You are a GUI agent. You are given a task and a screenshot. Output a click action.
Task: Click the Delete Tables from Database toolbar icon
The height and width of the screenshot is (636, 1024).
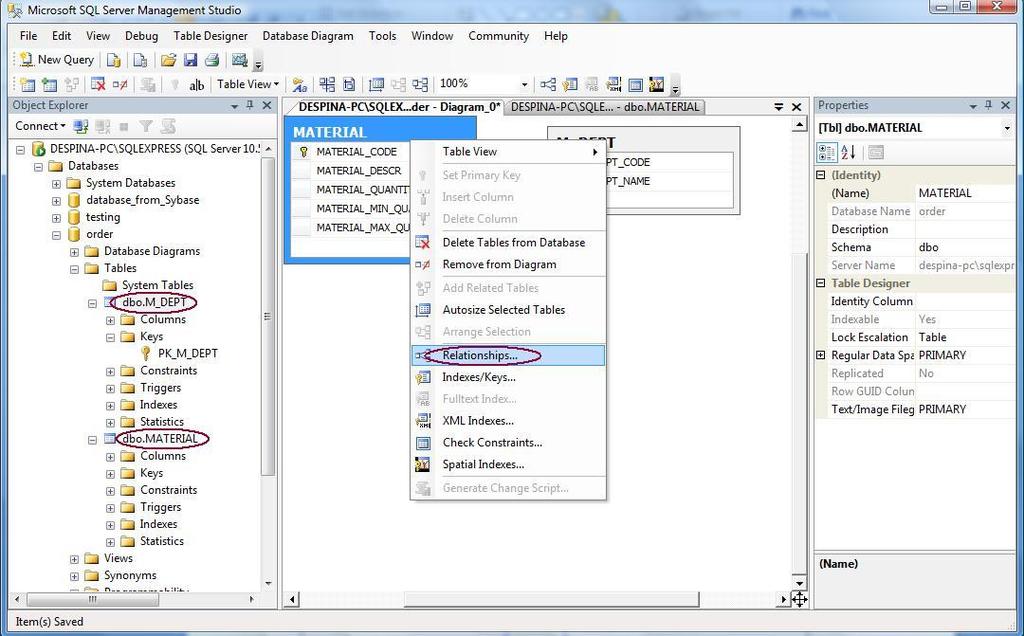tap(98, 84)
